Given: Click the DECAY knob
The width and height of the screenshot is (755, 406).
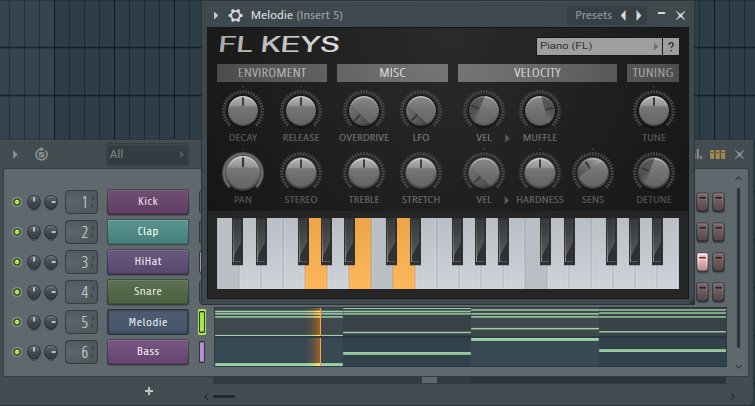Looking at the screenshot, I should pos(243,110).
